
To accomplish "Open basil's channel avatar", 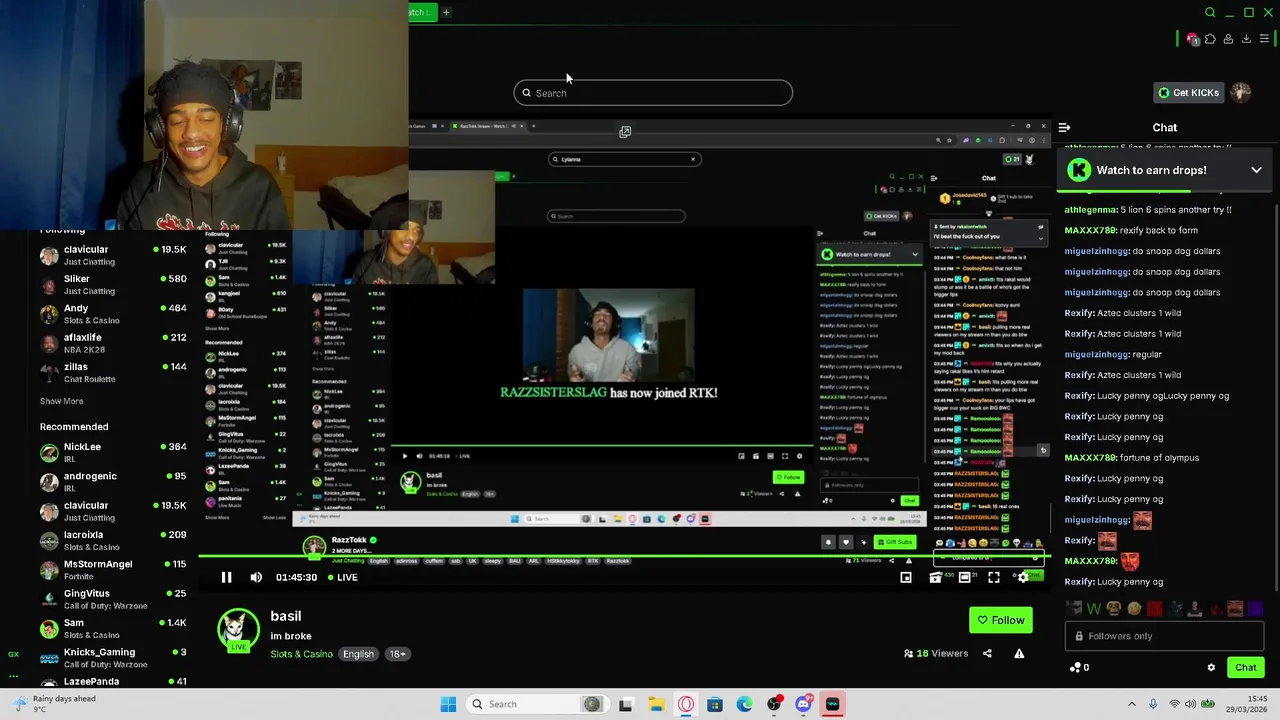I will [x=238, y=629].
